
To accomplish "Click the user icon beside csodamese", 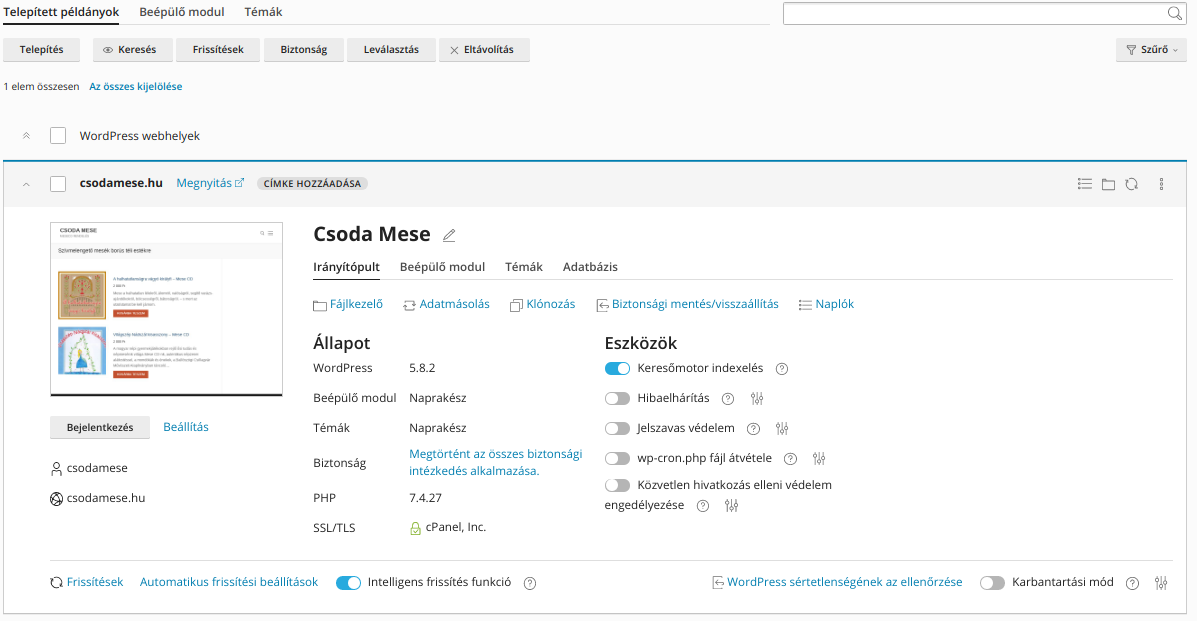I will click(56, 468).
